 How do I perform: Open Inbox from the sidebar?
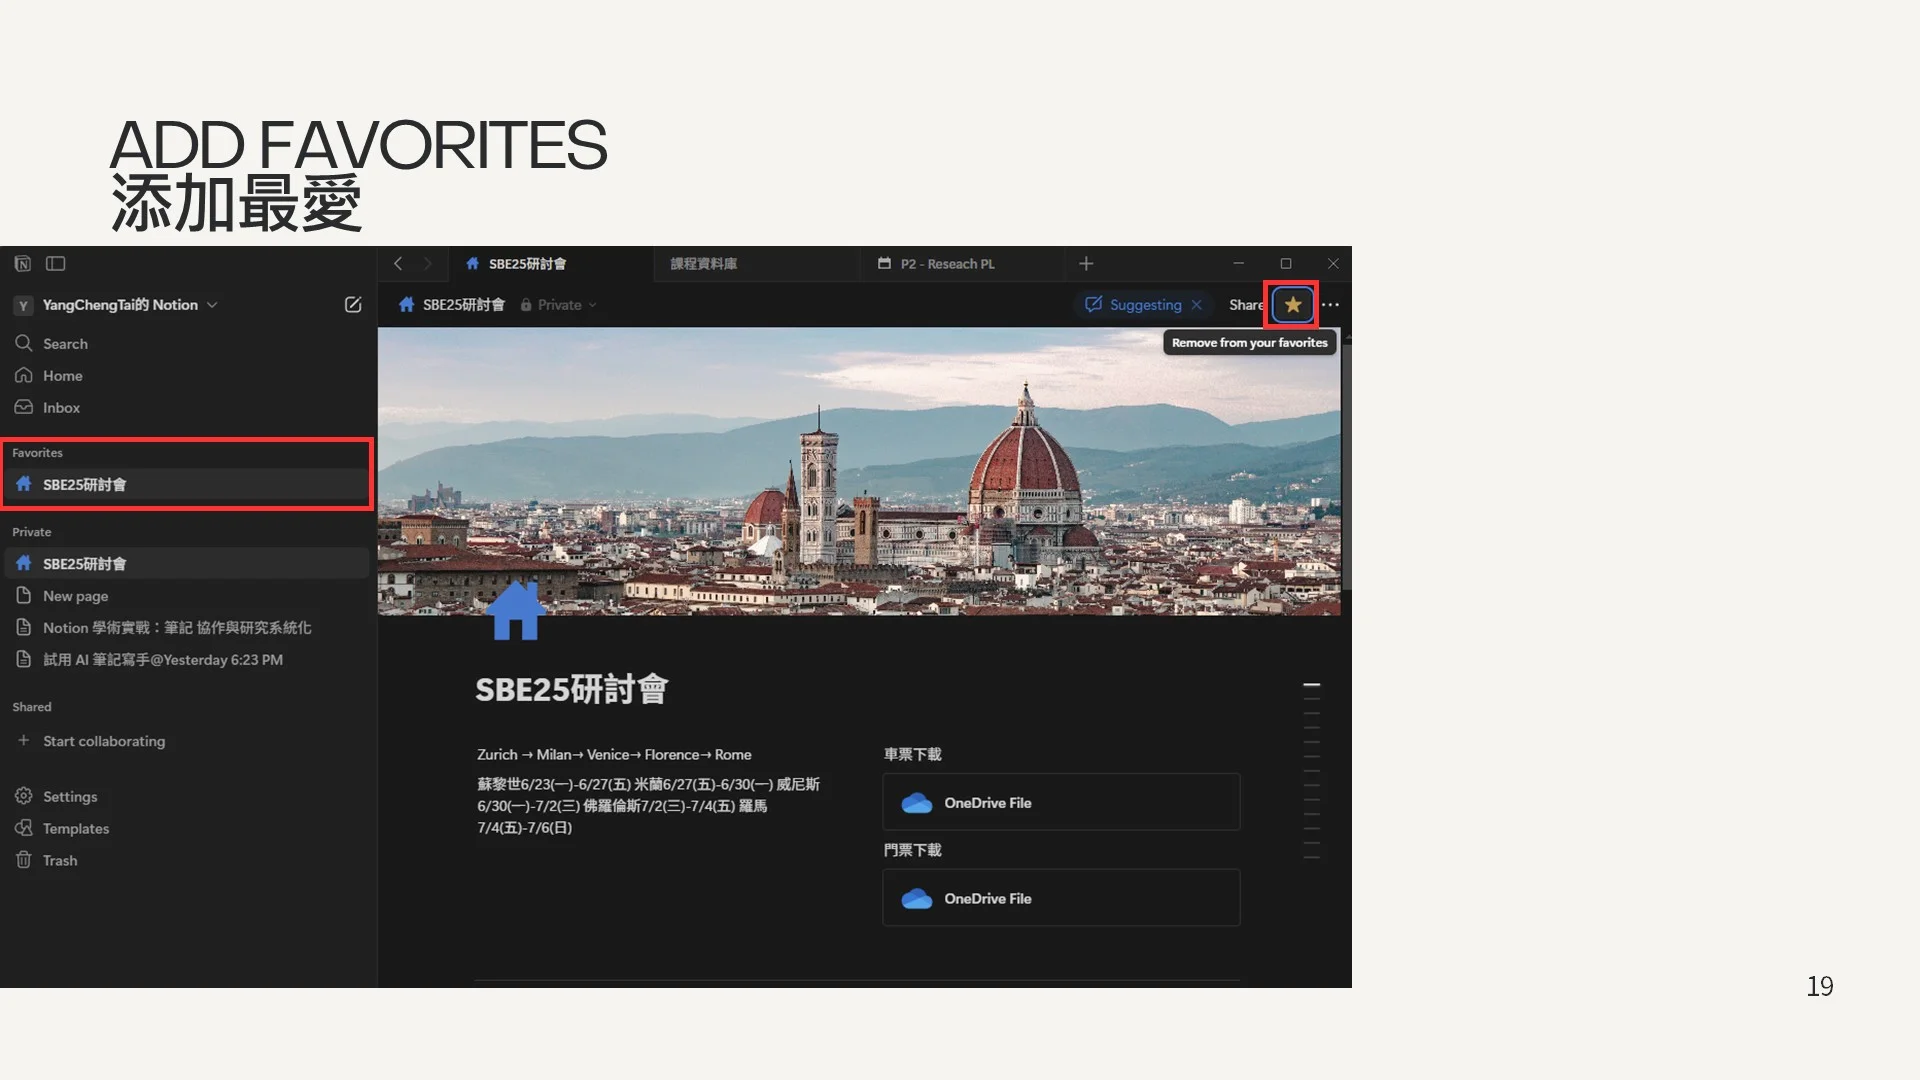[x=61, y=408]
